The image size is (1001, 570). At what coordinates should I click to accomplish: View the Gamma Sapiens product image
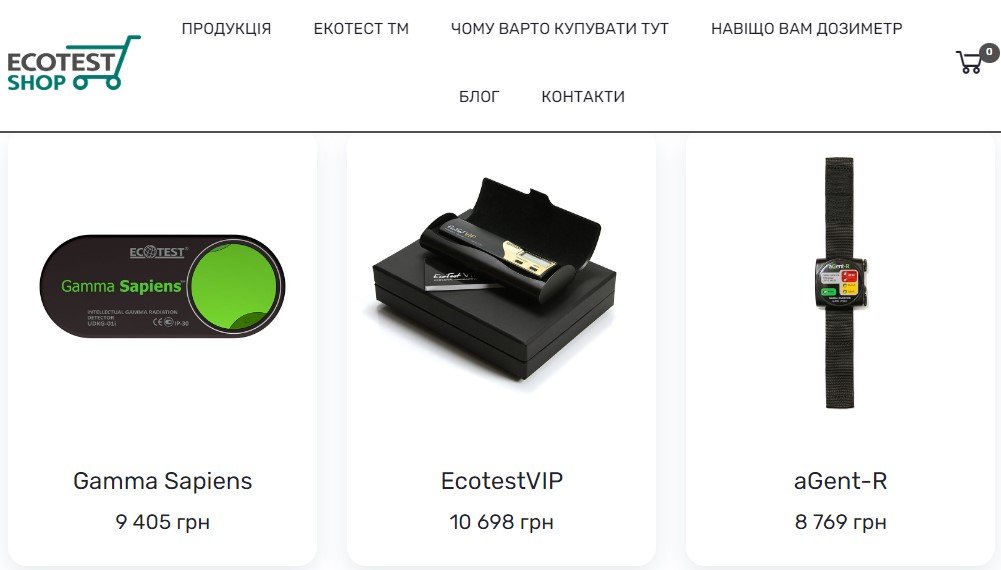point(163,286)
